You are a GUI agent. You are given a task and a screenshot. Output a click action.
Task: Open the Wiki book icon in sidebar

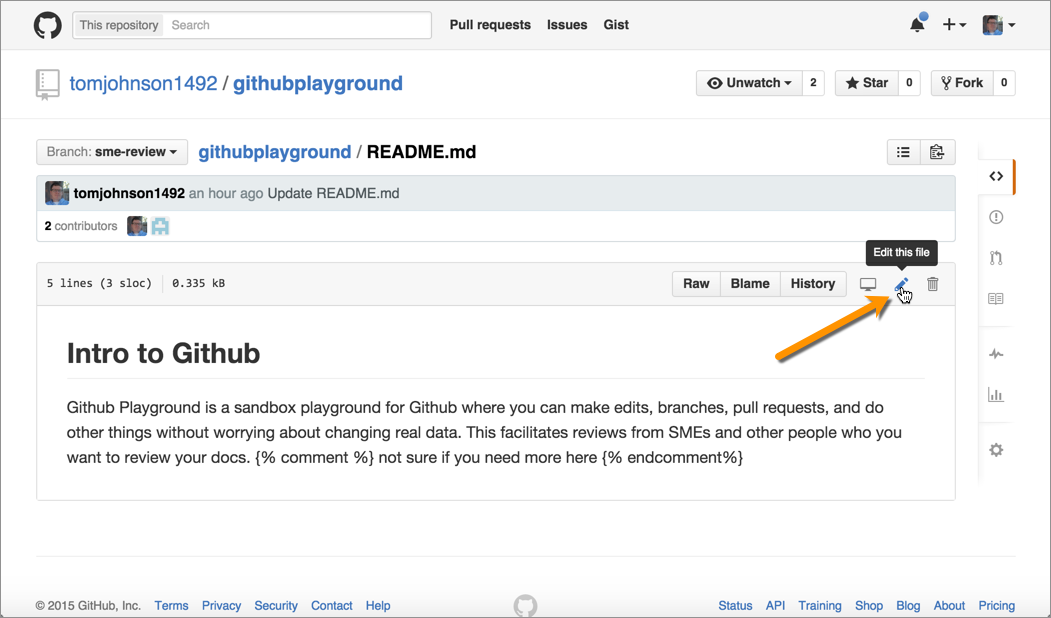[x=996, y=298]
